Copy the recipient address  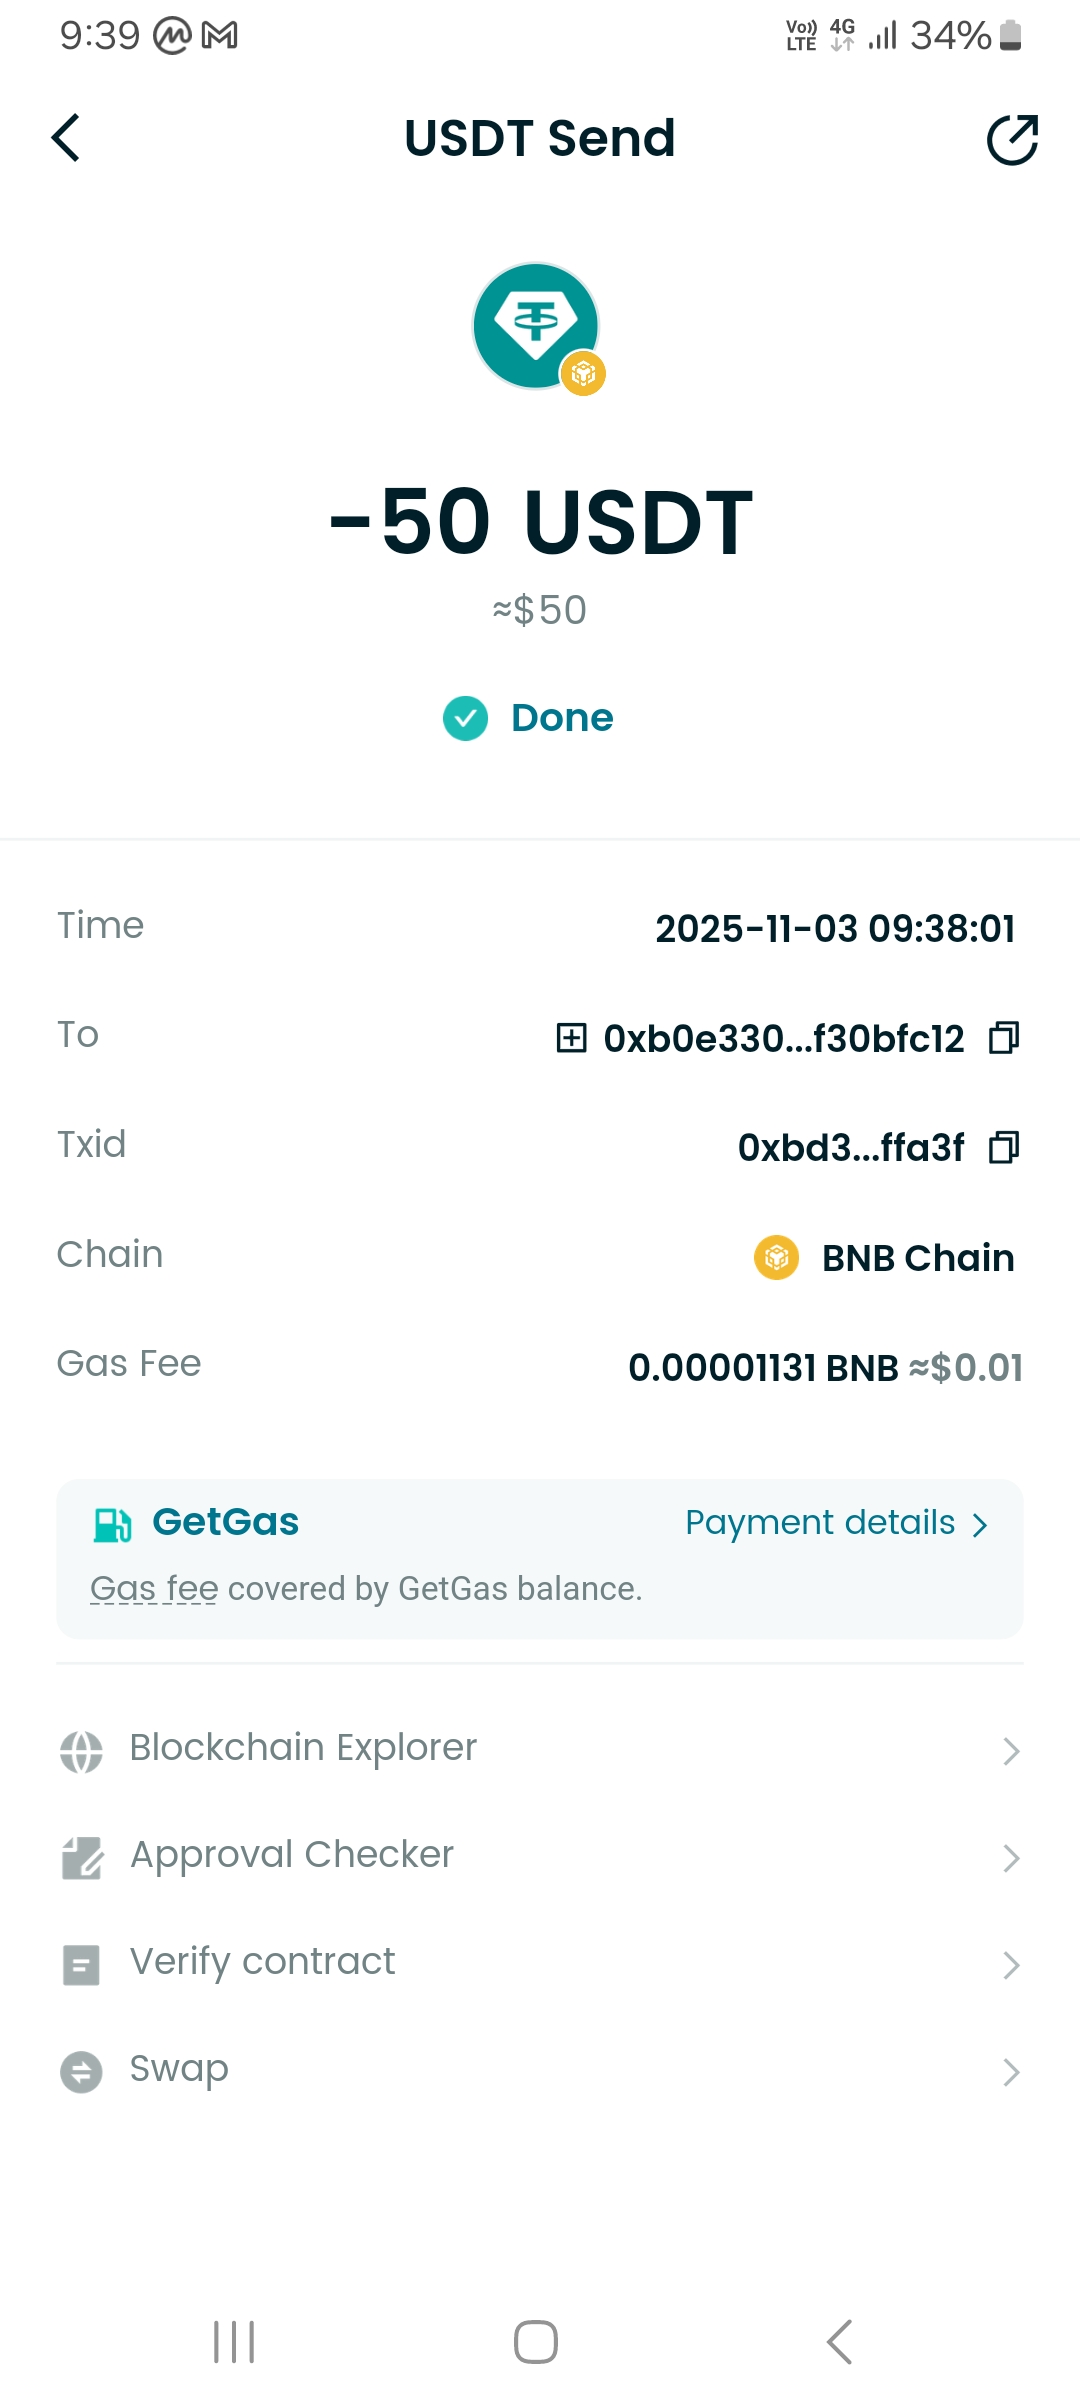point(1004,1038)
